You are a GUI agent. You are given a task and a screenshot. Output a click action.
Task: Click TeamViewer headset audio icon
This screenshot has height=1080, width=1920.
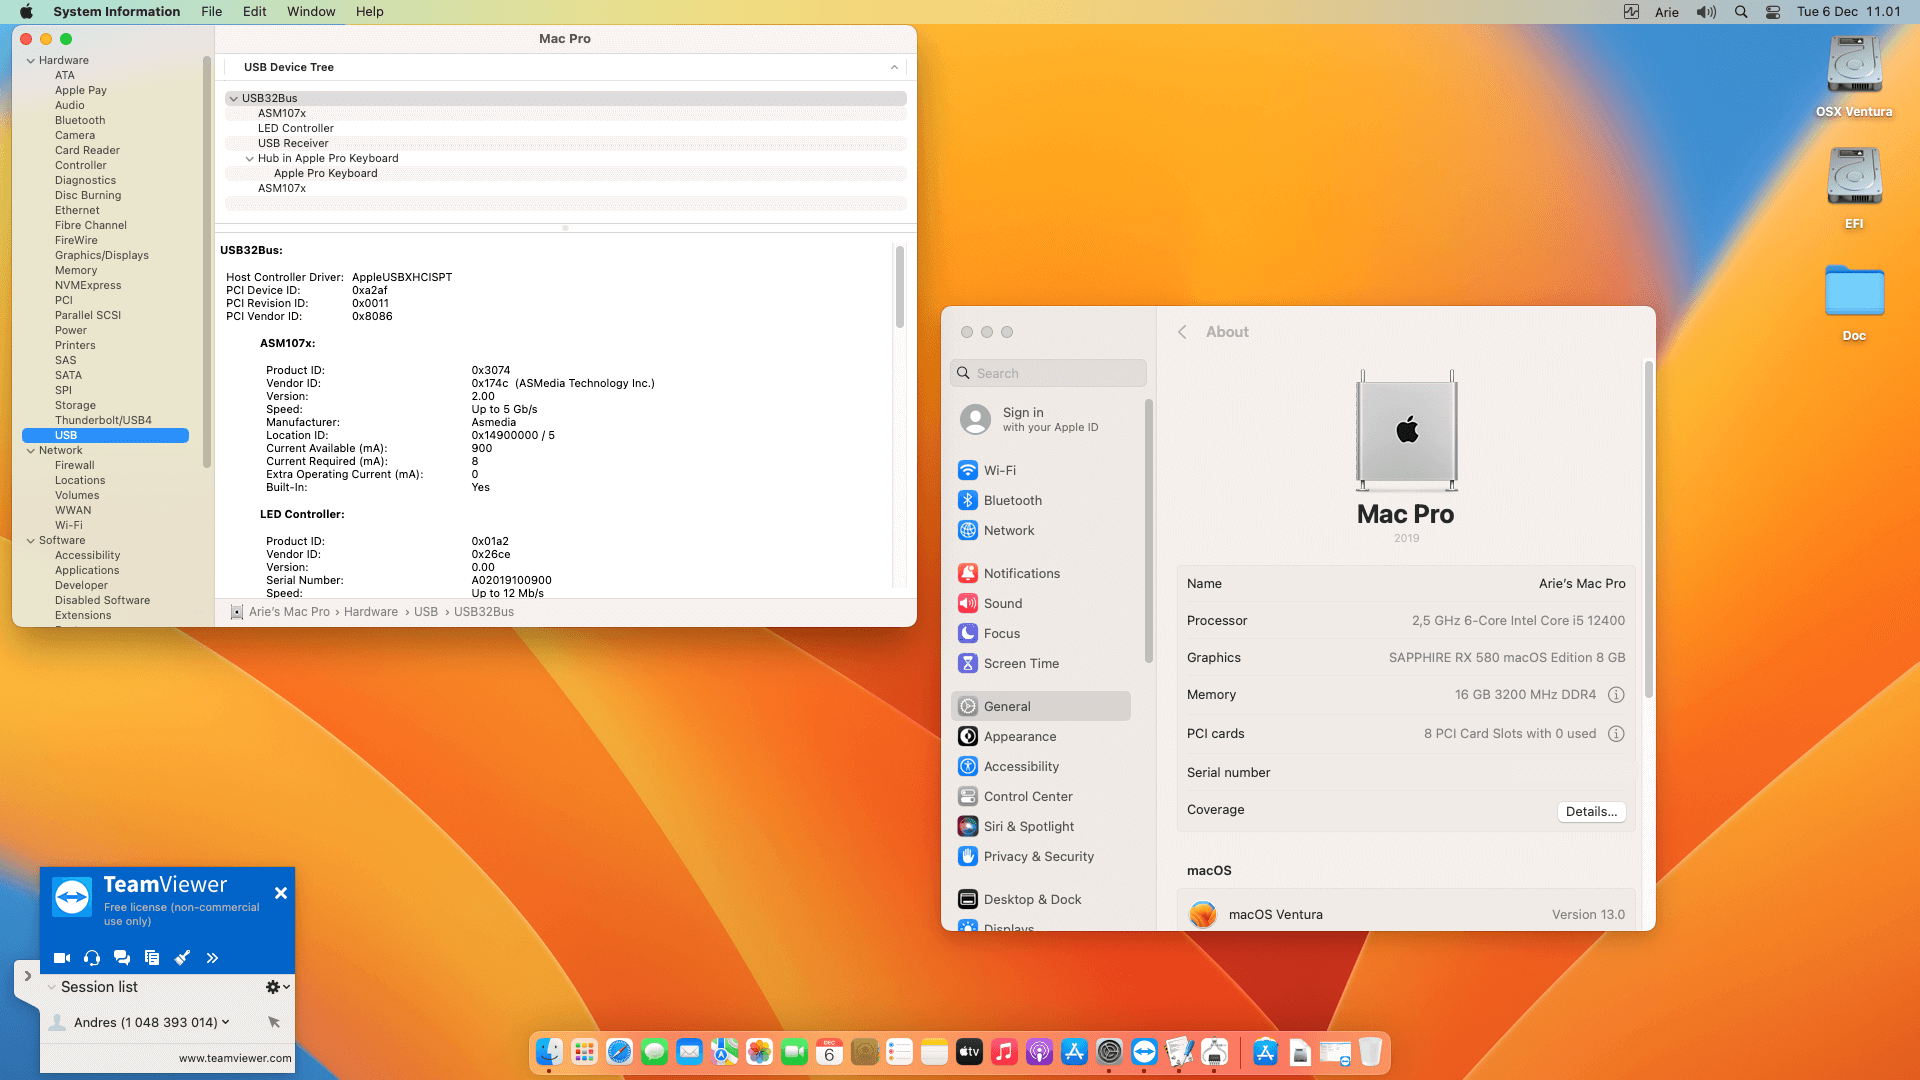[x=92, y=958]
